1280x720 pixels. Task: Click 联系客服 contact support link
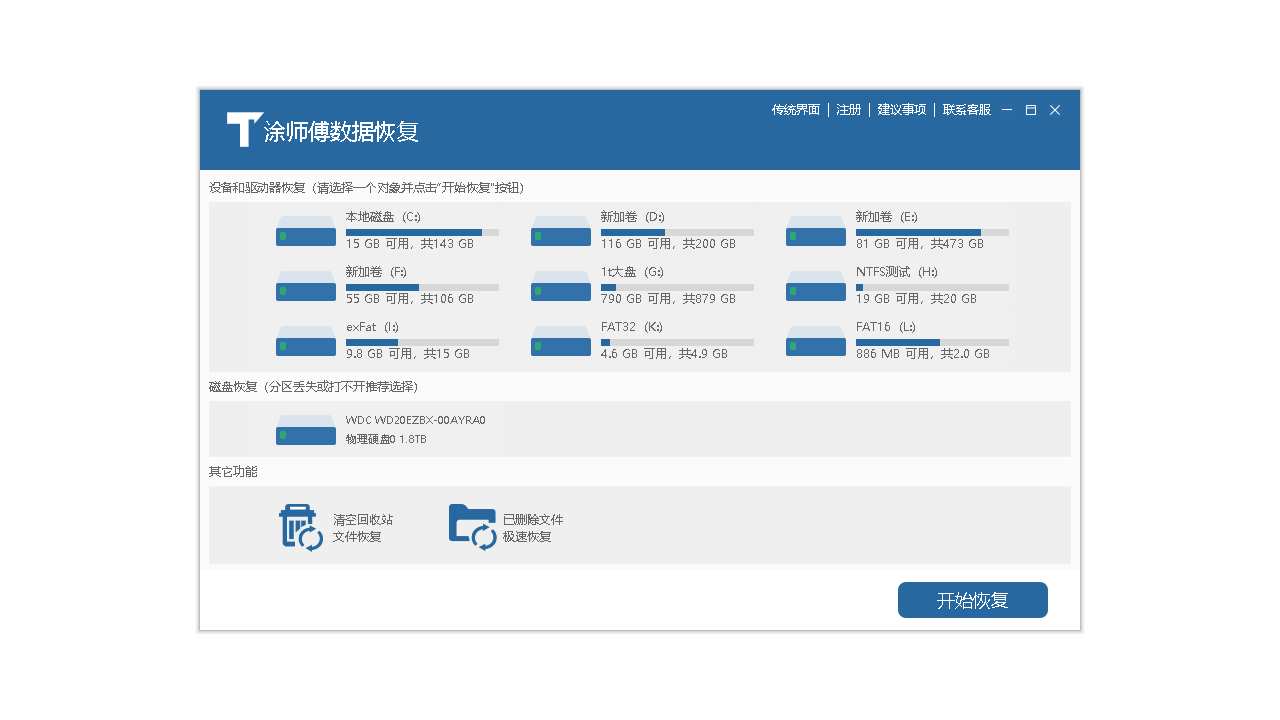coord(966,110)
